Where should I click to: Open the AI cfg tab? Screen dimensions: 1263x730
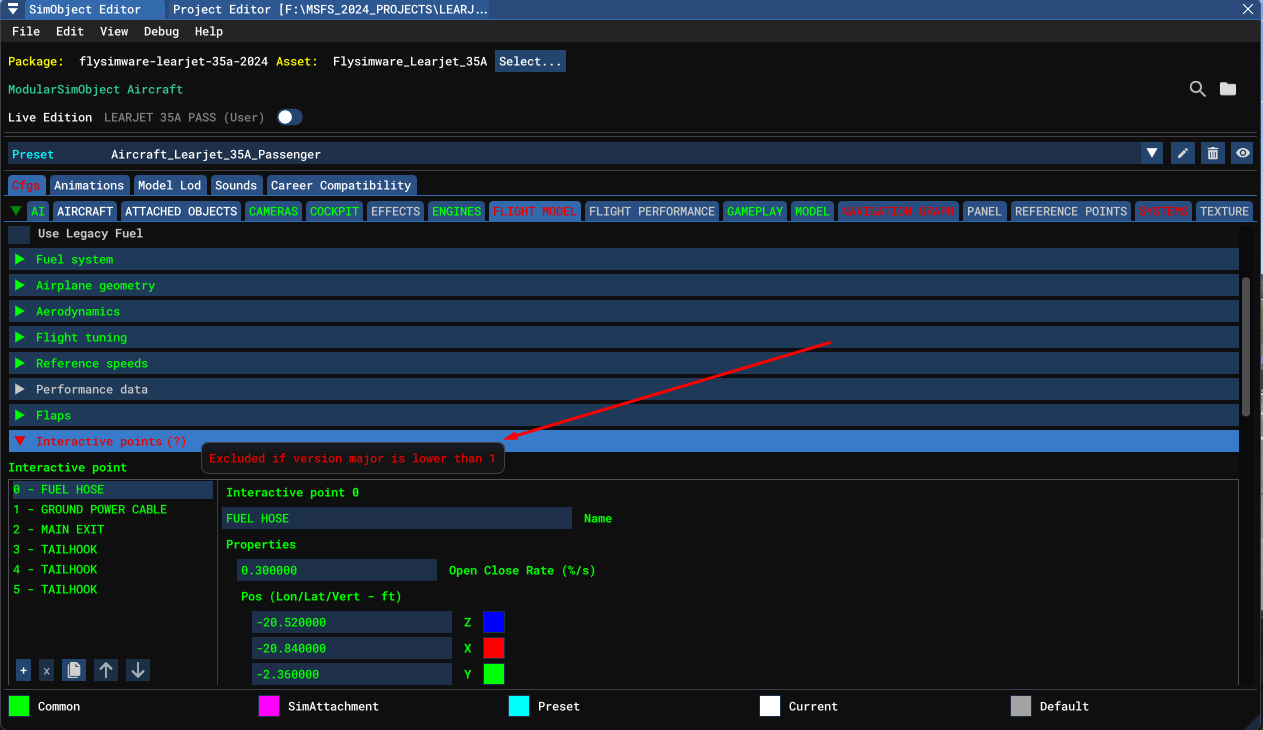38,211
